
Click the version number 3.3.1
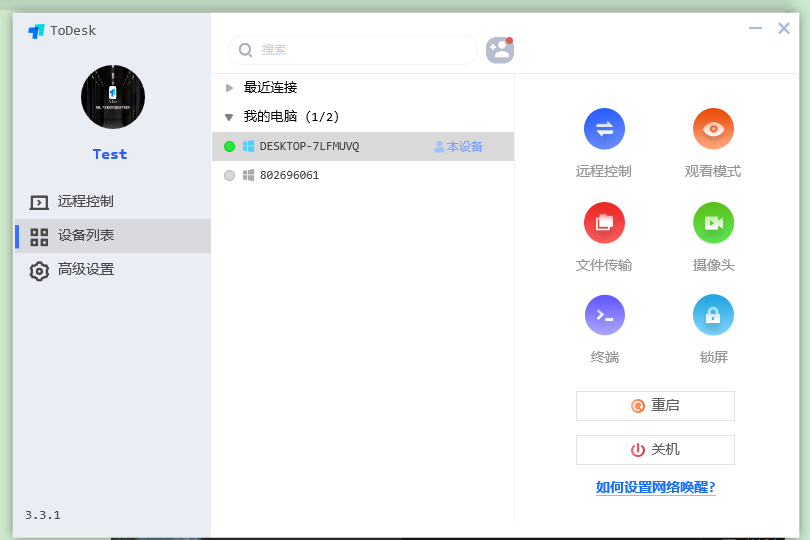point(43,515)
